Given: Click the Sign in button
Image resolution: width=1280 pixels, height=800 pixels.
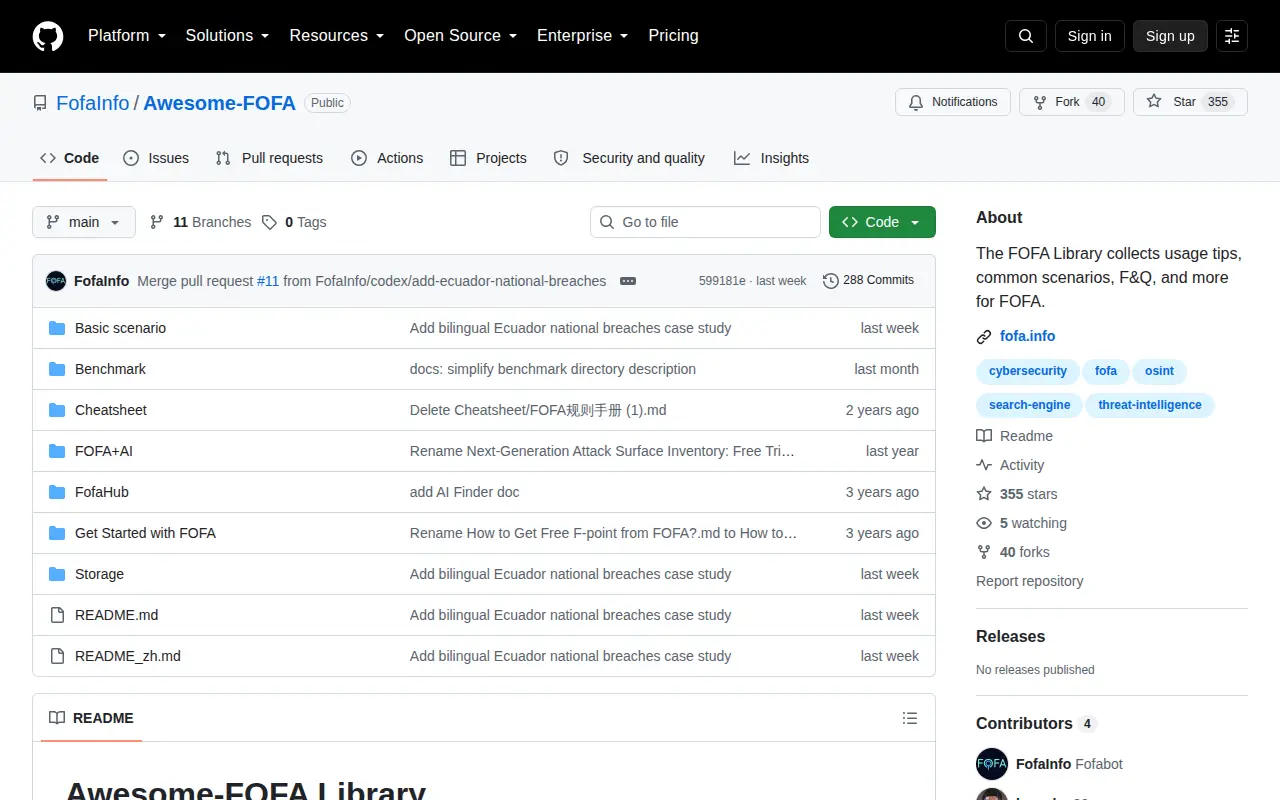Looking at the screenshot, I should pos(1089,36).
